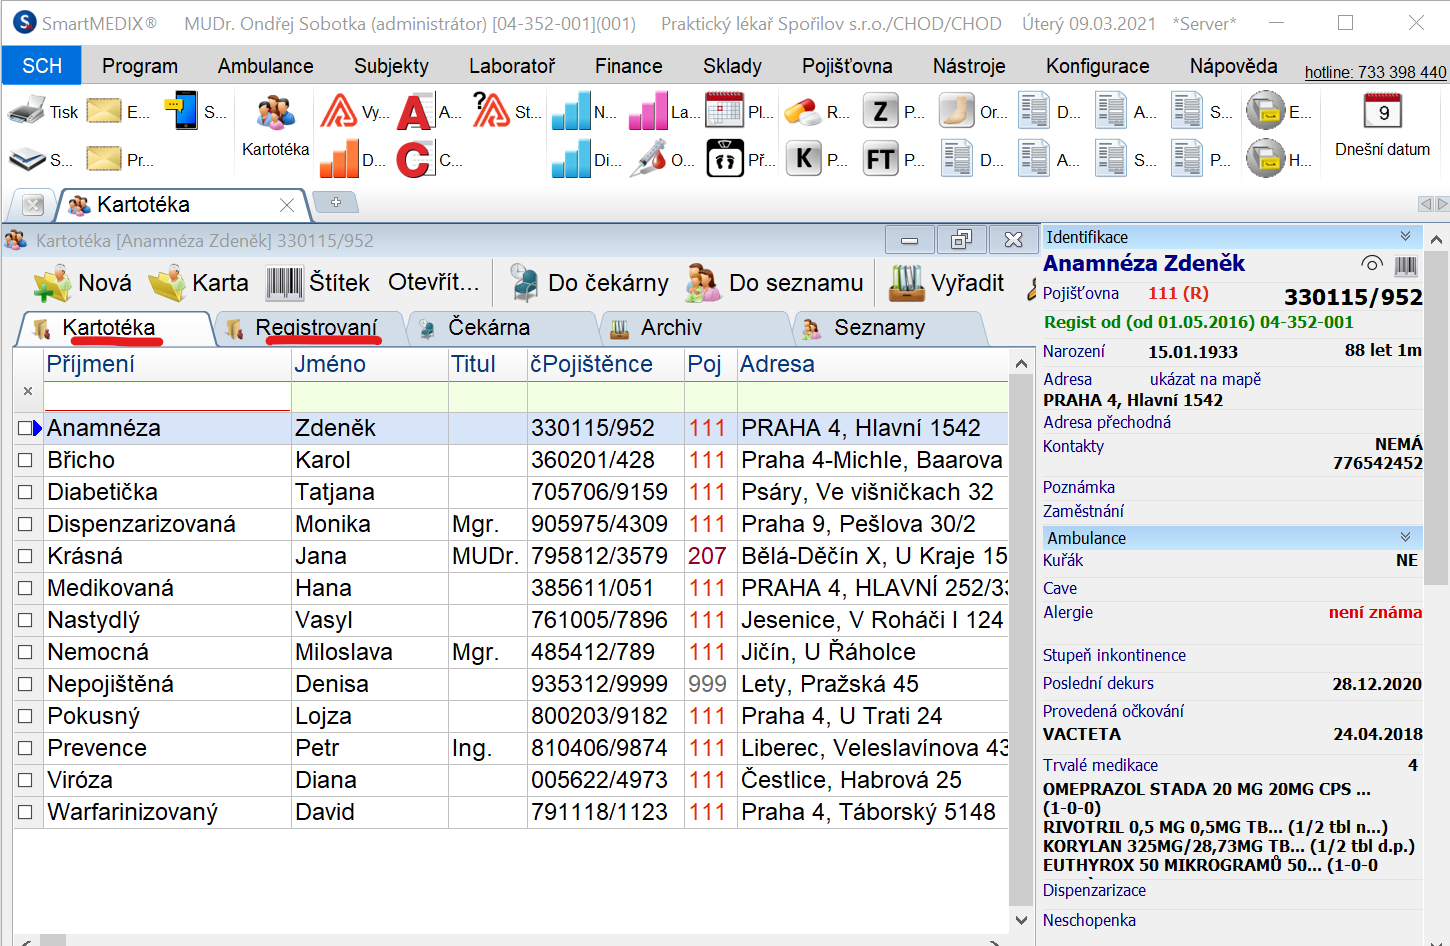Open the SCH menu

pos(42,66)
